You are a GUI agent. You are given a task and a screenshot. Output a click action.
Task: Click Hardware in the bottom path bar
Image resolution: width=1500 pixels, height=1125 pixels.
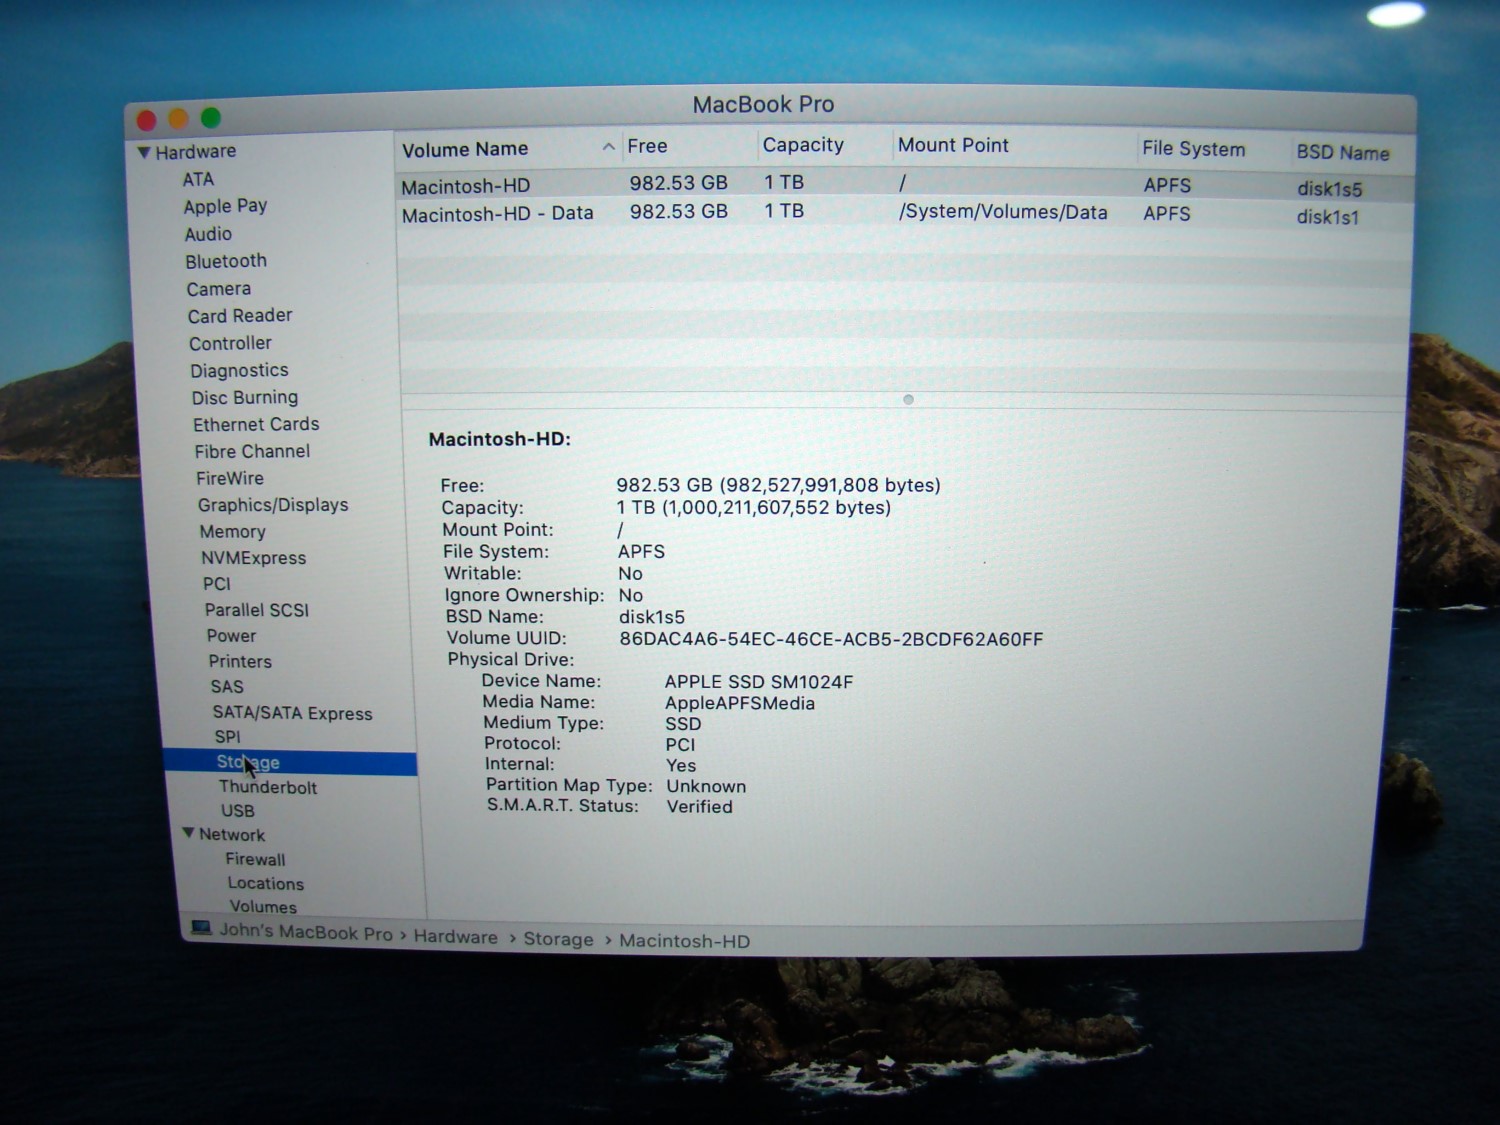click(x=455, y=937)
